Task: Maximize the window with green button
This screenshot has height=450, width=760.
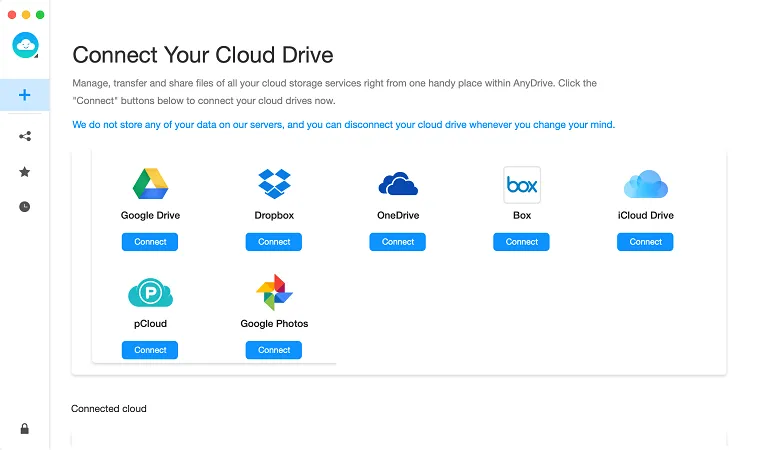Action: pyautogui.click(x=40, y=15)
